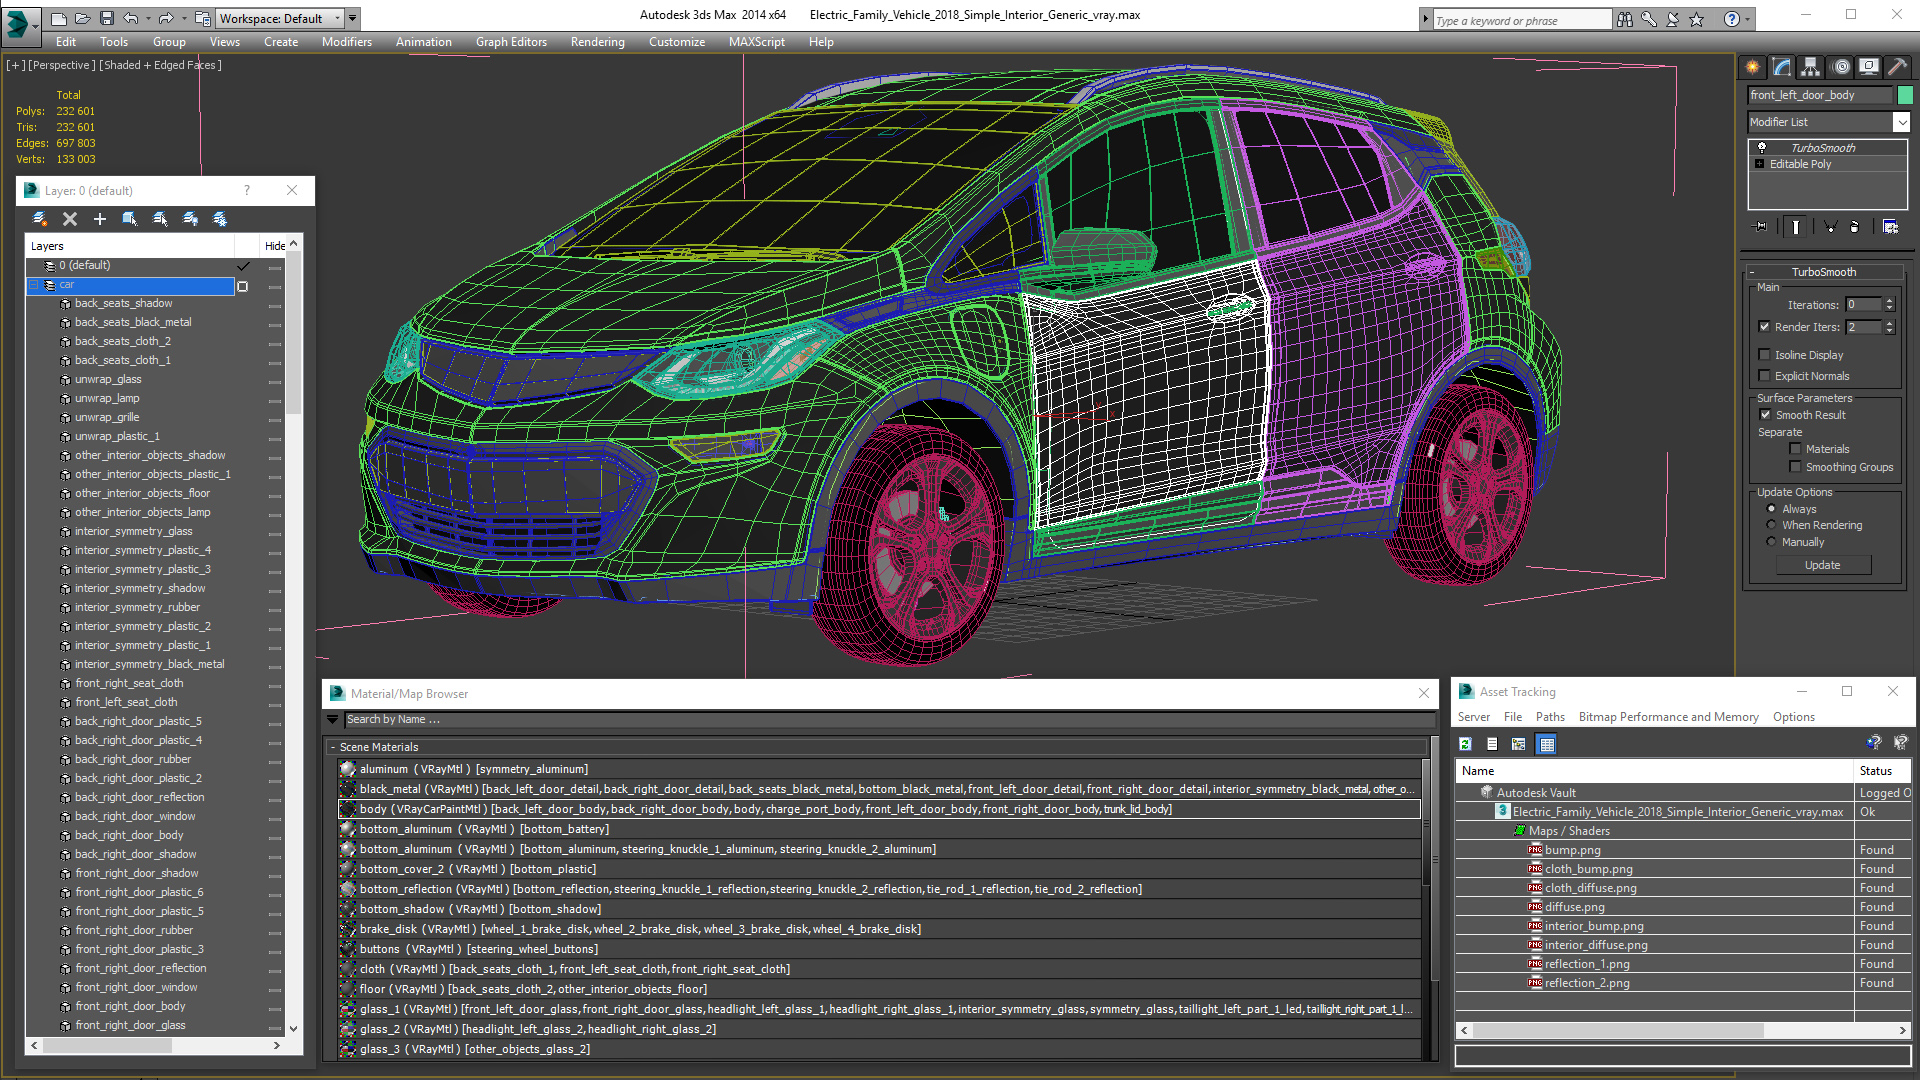Open the Hierarchy command panel tab
The height and width of the screenshot is (1080, 1920).
[x=1811, y=67]
